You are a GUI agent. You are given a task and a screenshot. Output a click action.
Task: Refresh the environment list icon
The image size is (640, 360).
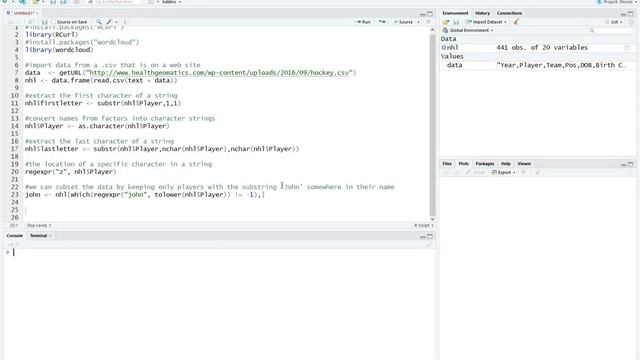631,22
